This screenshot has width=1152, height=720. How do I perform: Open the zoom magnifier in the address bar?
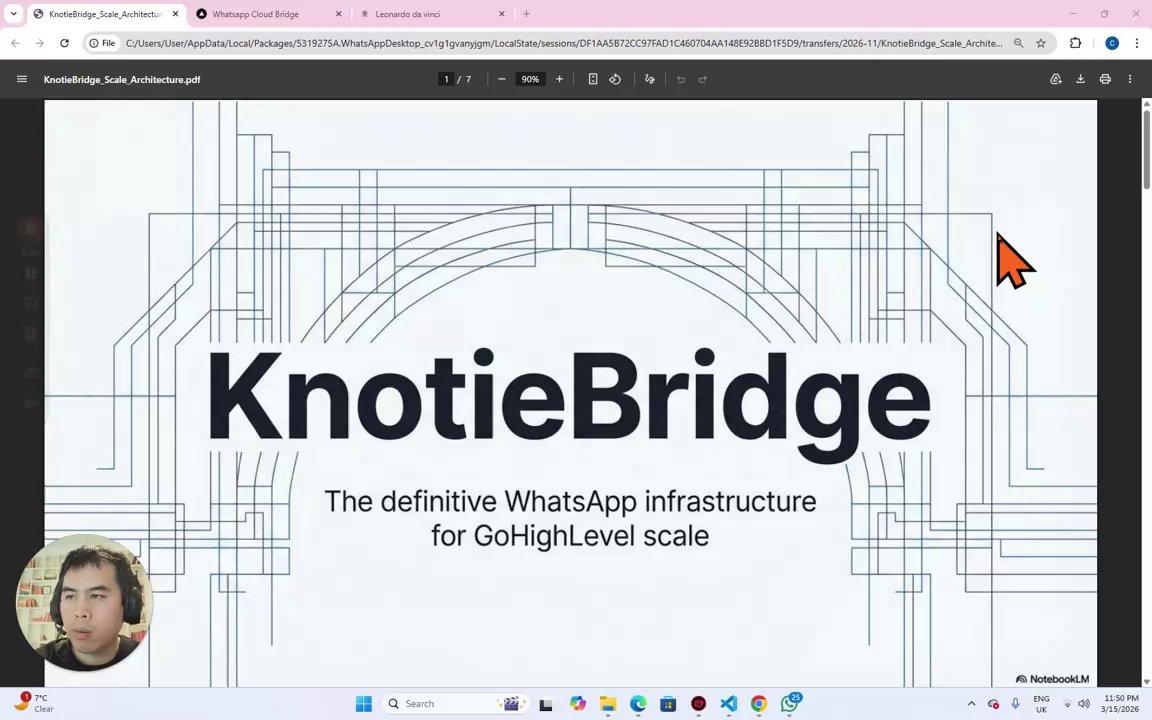click(1018, 43)
